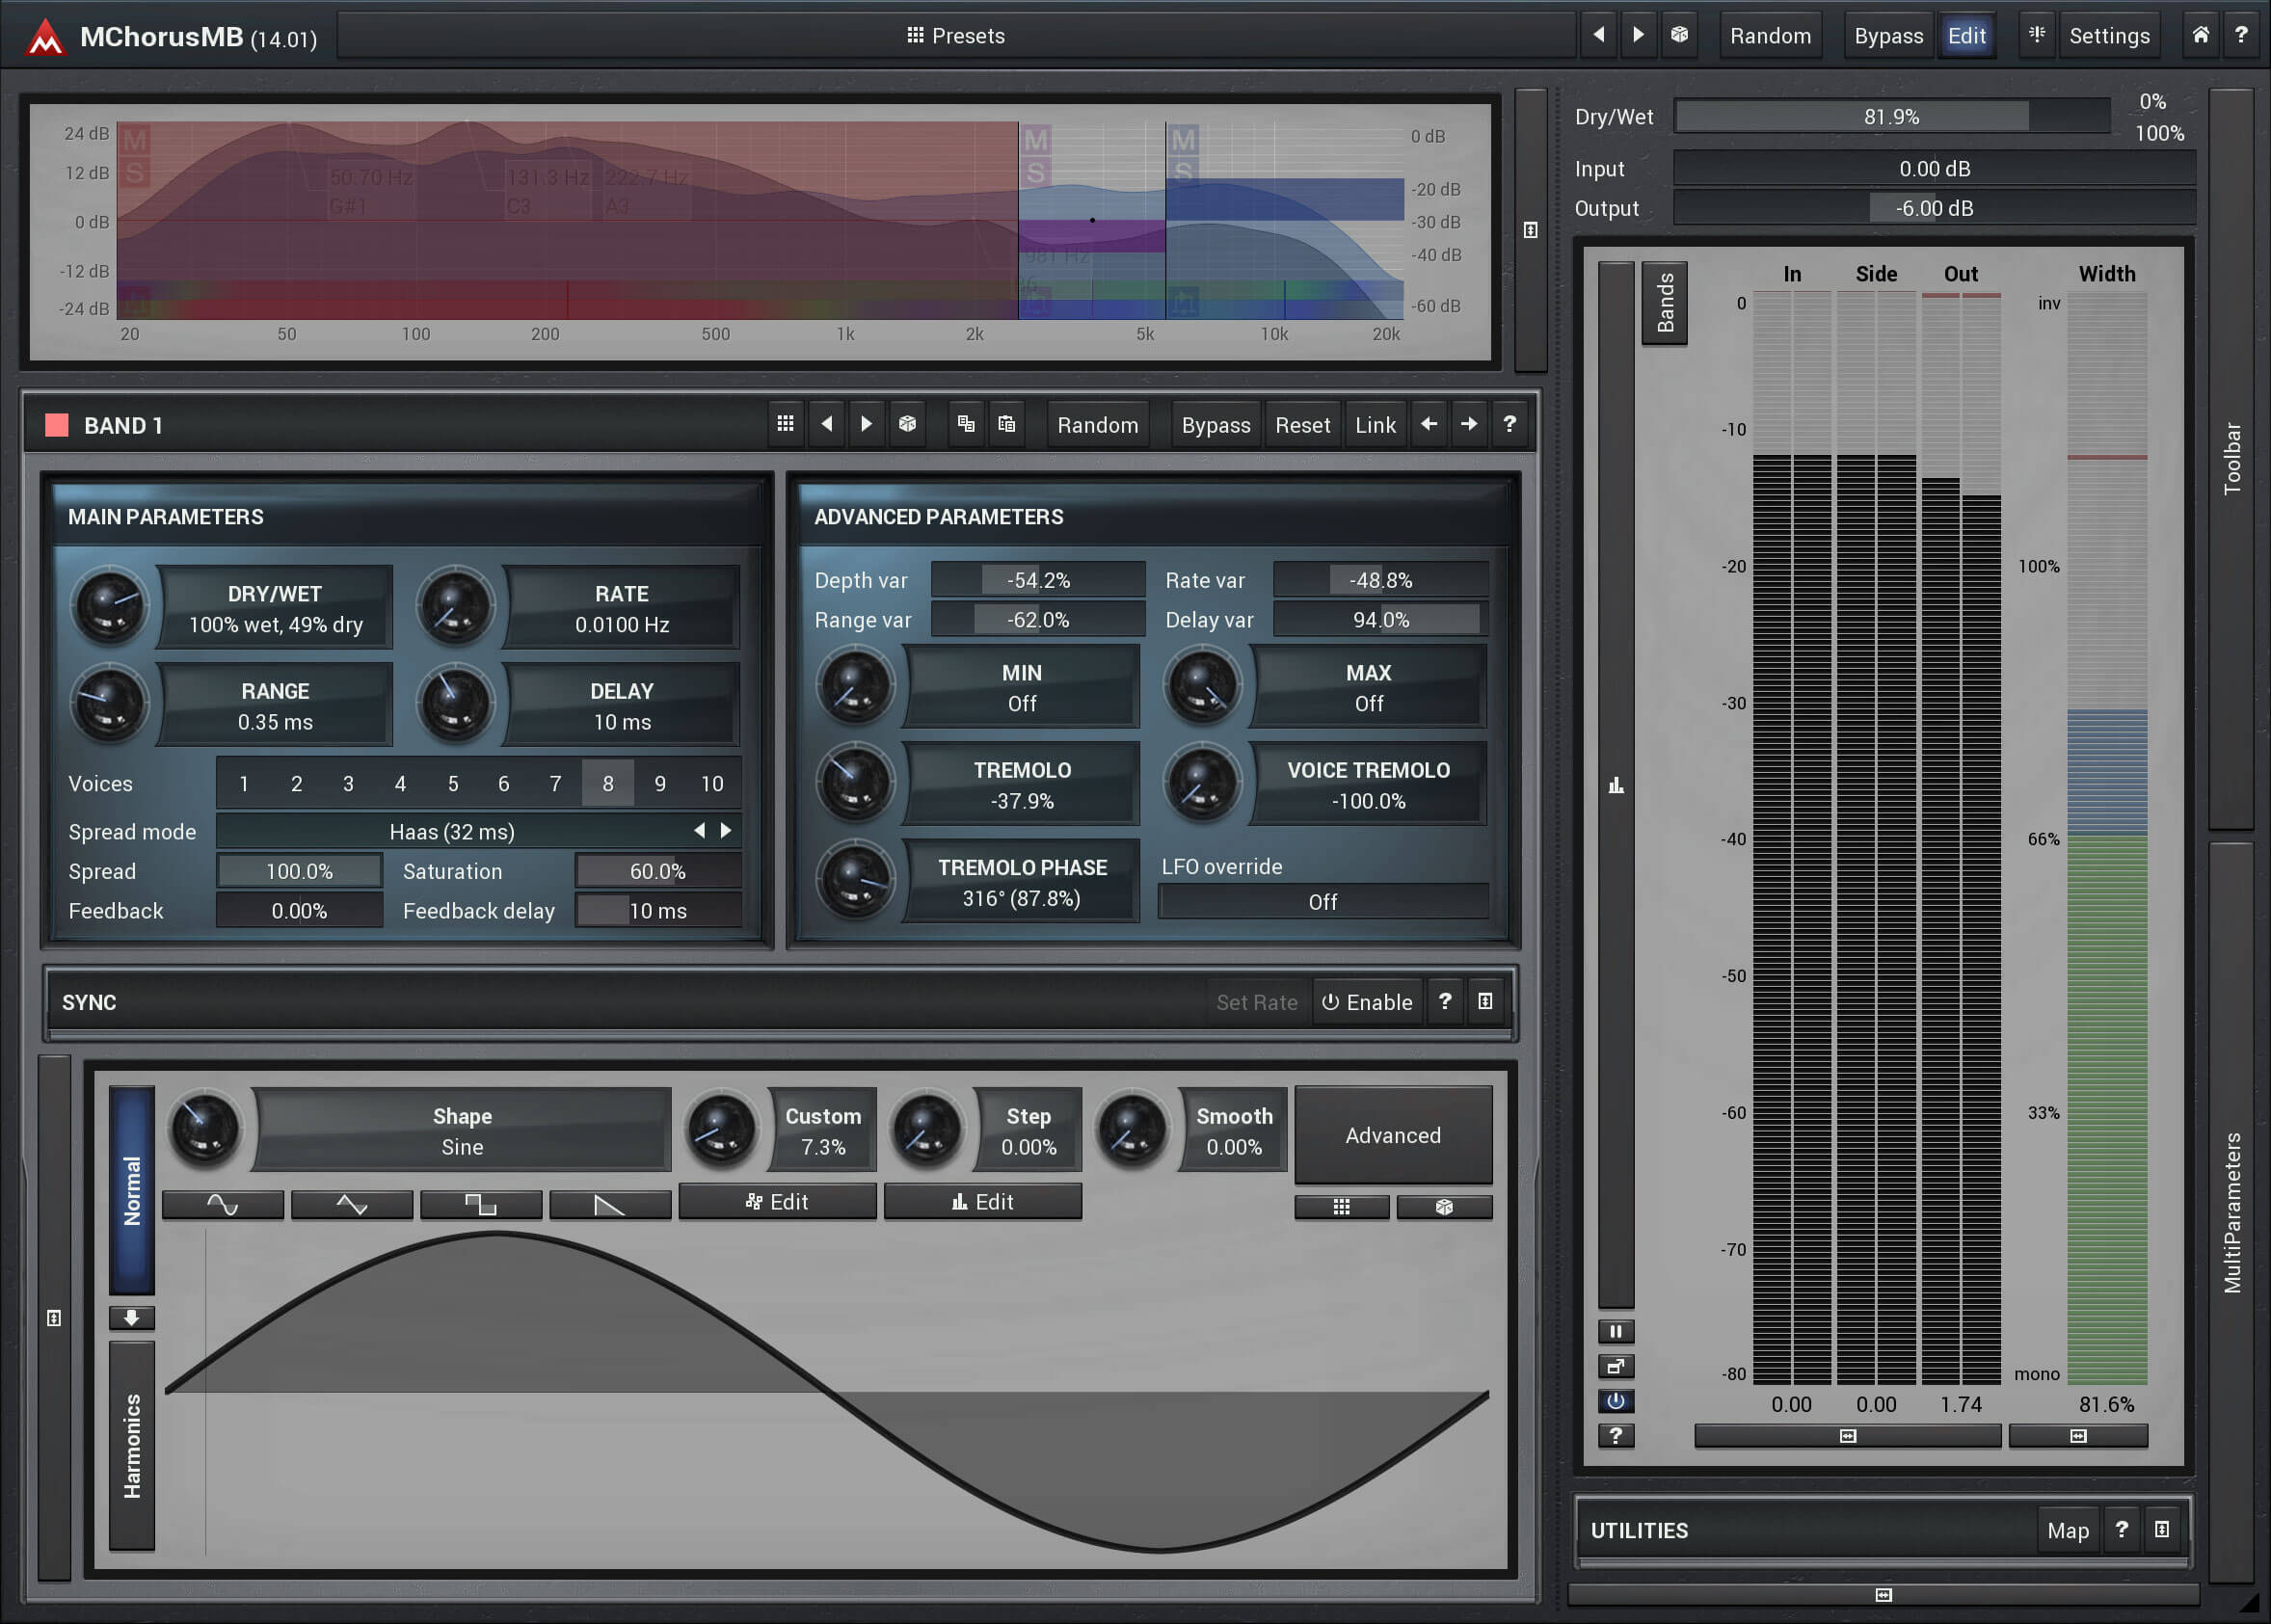Toggle the Sync Enable button

coord(1367,1002)
